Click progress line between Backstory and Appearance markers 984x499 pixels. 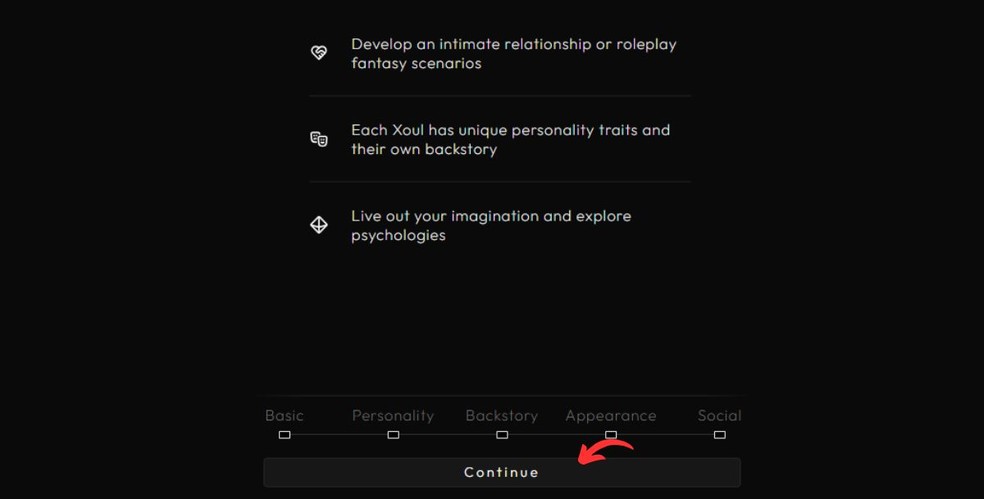pos(556,435)
